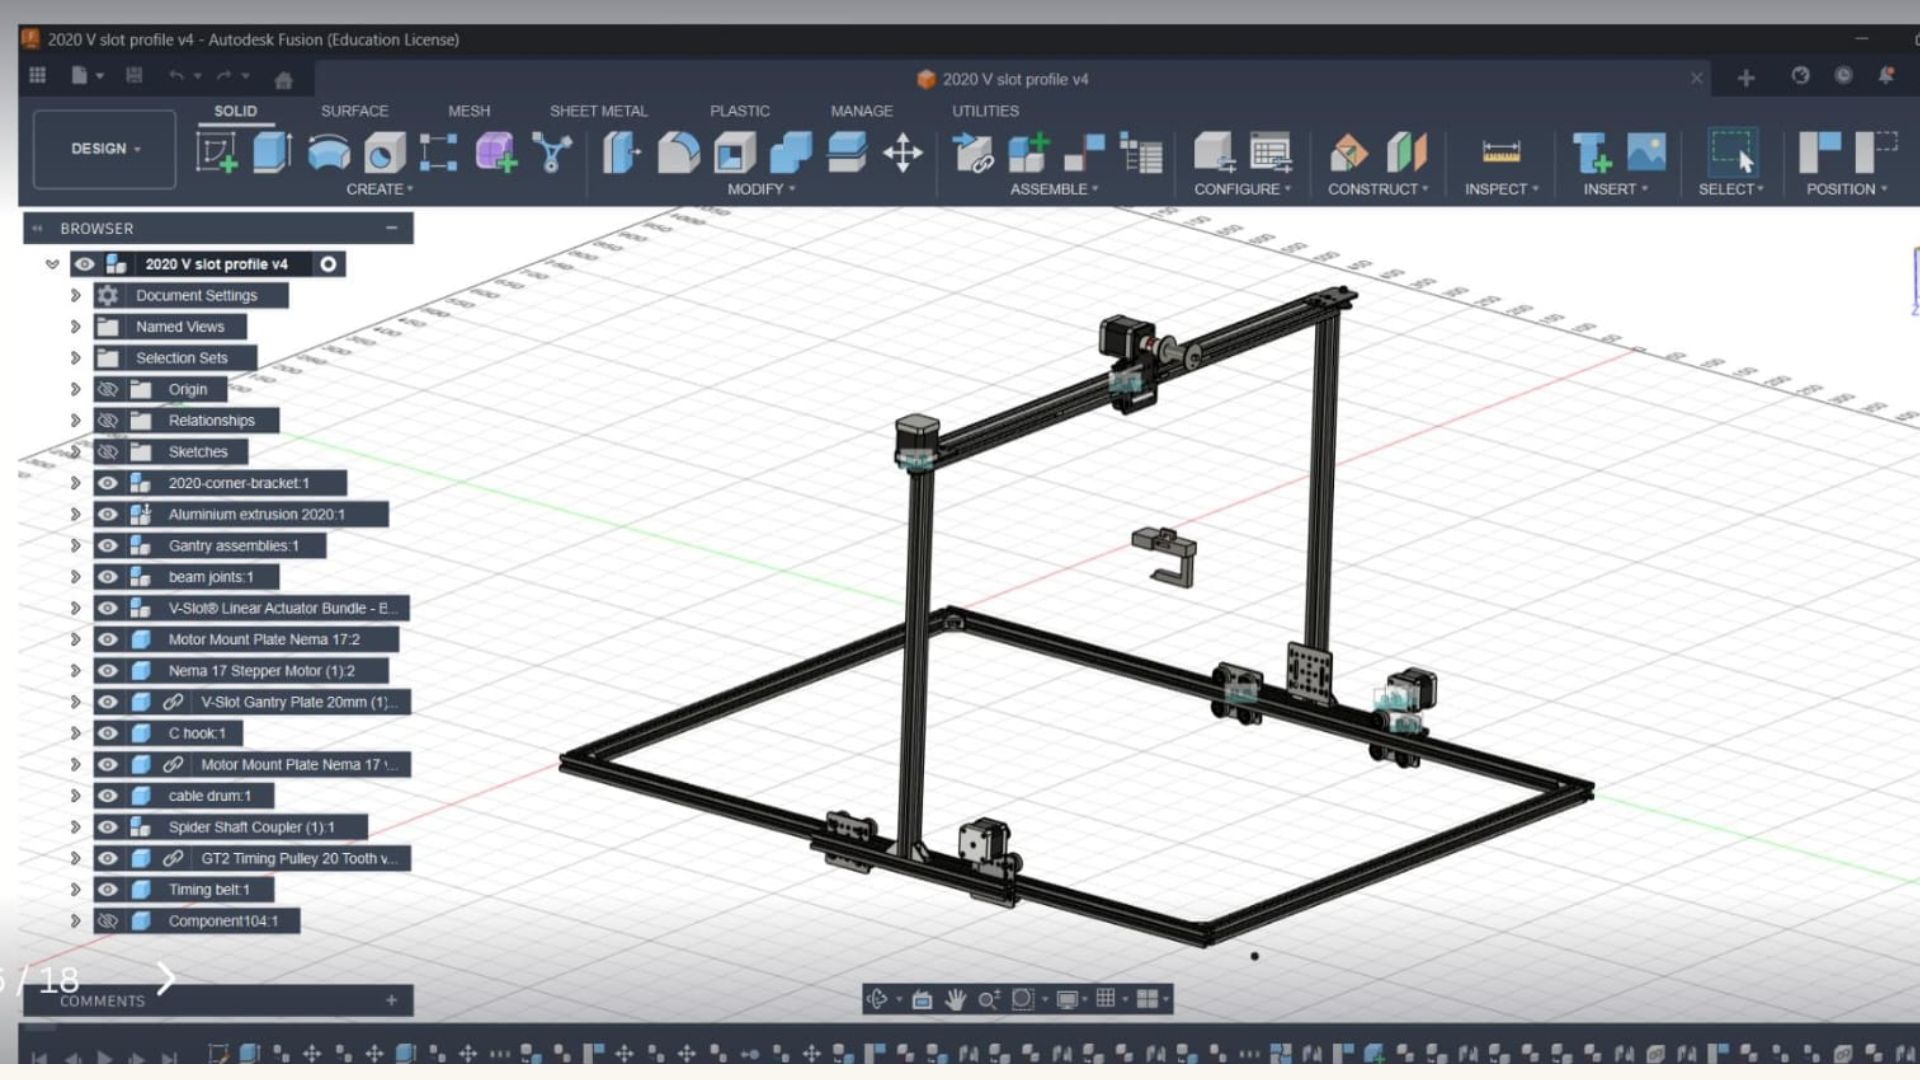Select the Revolve tool

(328, 152)
